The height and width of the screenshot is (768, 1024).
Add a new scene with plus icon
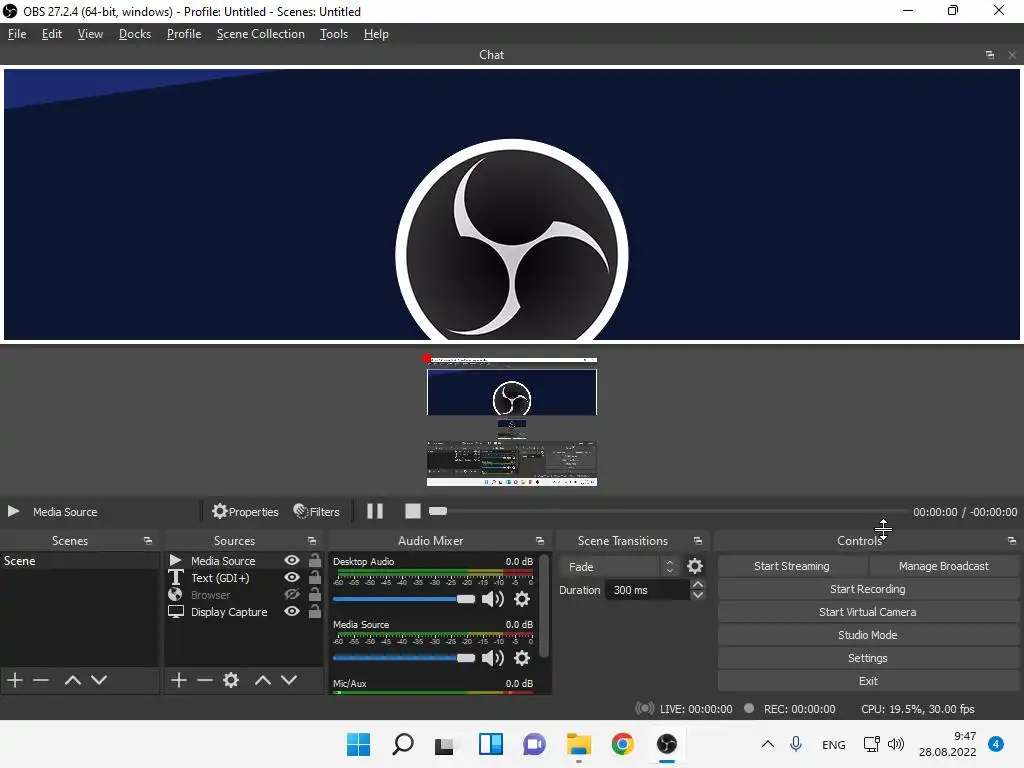pos(15,680)
